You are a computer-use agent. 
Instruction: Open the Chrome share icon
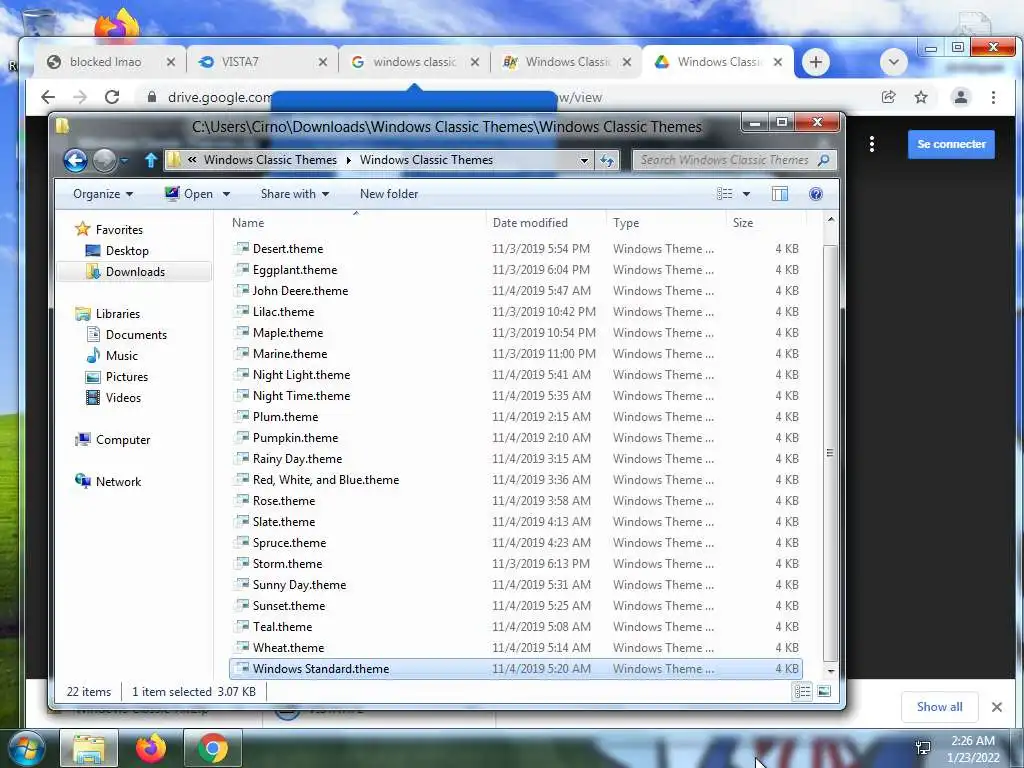[x=888, y=97]
